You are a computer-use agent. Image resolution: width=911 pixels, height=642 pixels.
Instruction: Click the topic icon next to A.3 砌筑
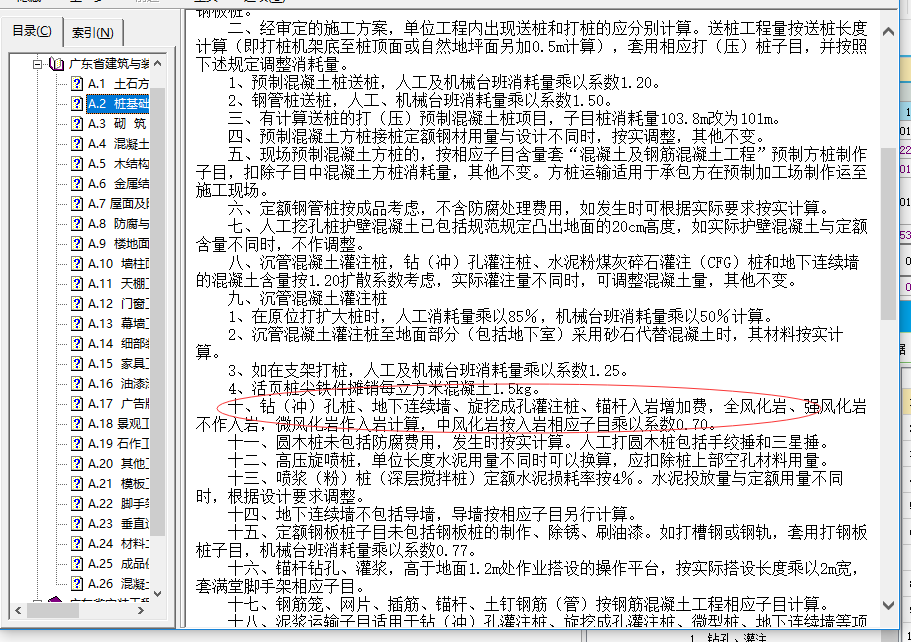(x=77, y=124)
